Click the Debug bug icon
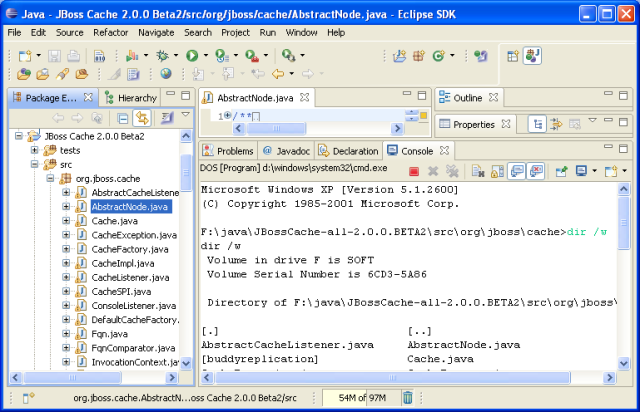The width and height of the screenshot is (640, 412). pyautogui.click(x=162, y=56)
